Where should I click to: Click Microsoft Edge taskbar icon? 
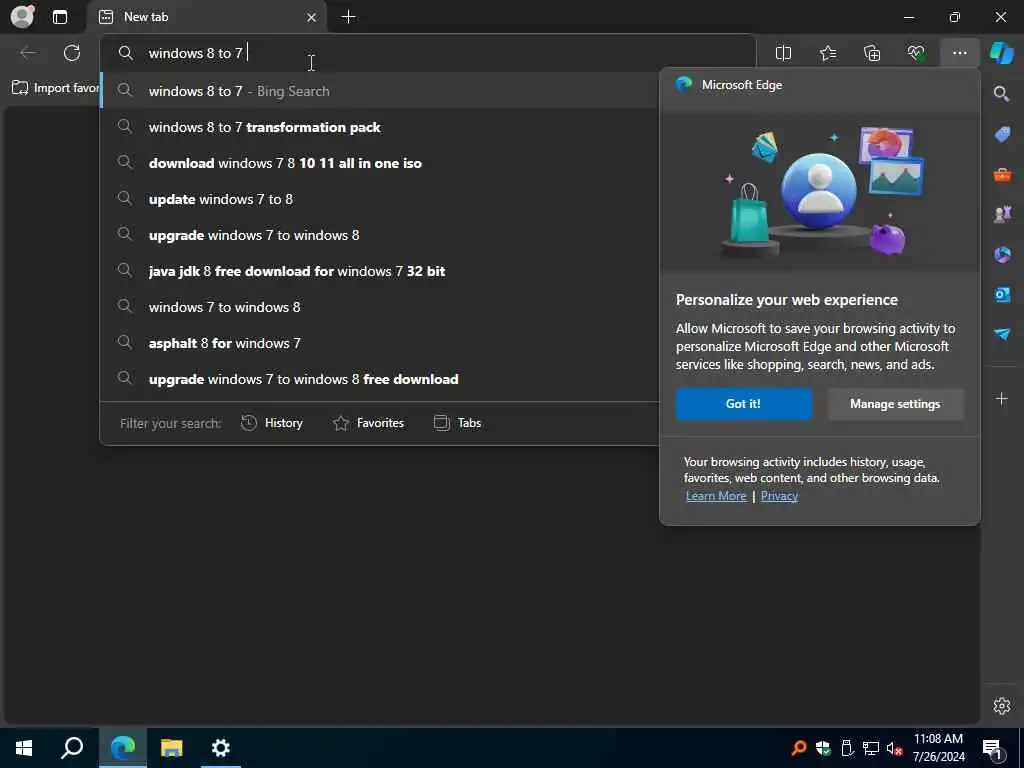123,748
